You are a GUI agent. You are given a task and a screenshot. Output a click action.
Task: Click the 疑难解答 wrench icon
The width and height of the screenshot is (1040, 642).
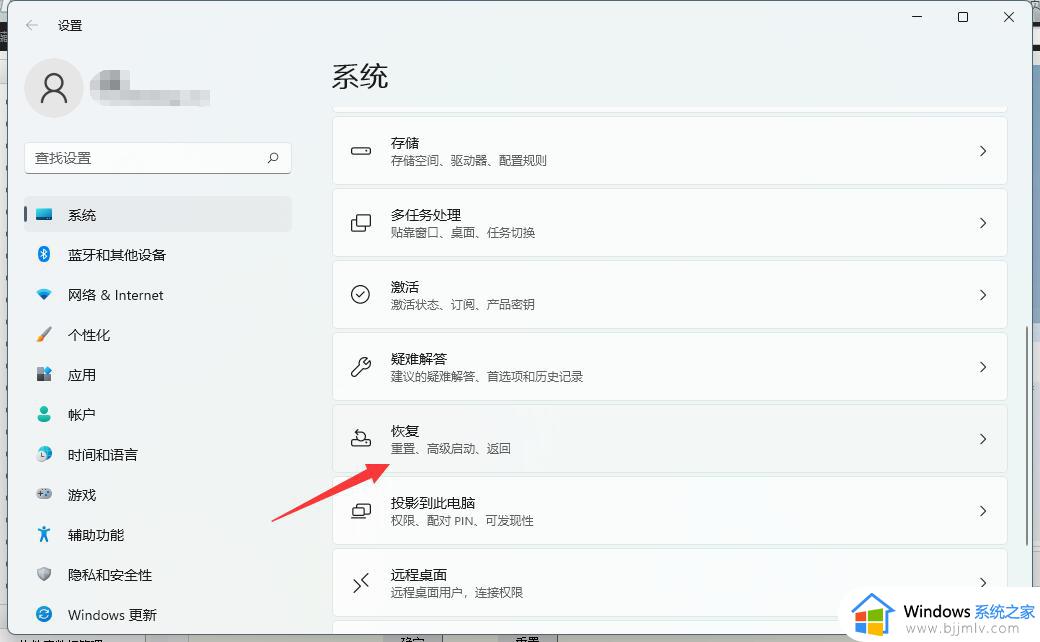(x=361, y=367)
